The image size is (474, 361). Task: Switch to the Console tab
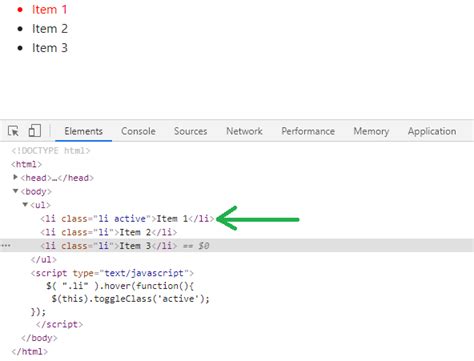click(x=138, y=131)
